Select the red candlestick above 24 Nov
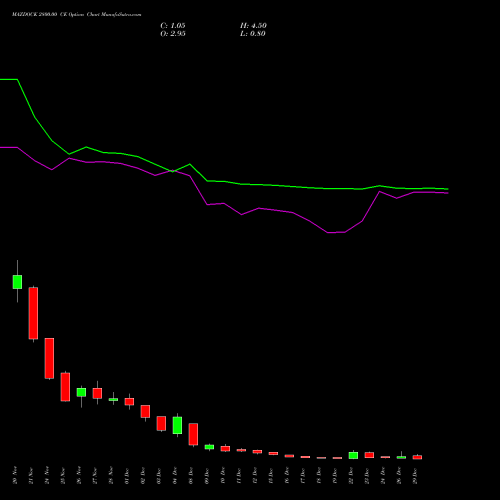The width and height of the screenshot is (500, 500). tap(49, 358)
